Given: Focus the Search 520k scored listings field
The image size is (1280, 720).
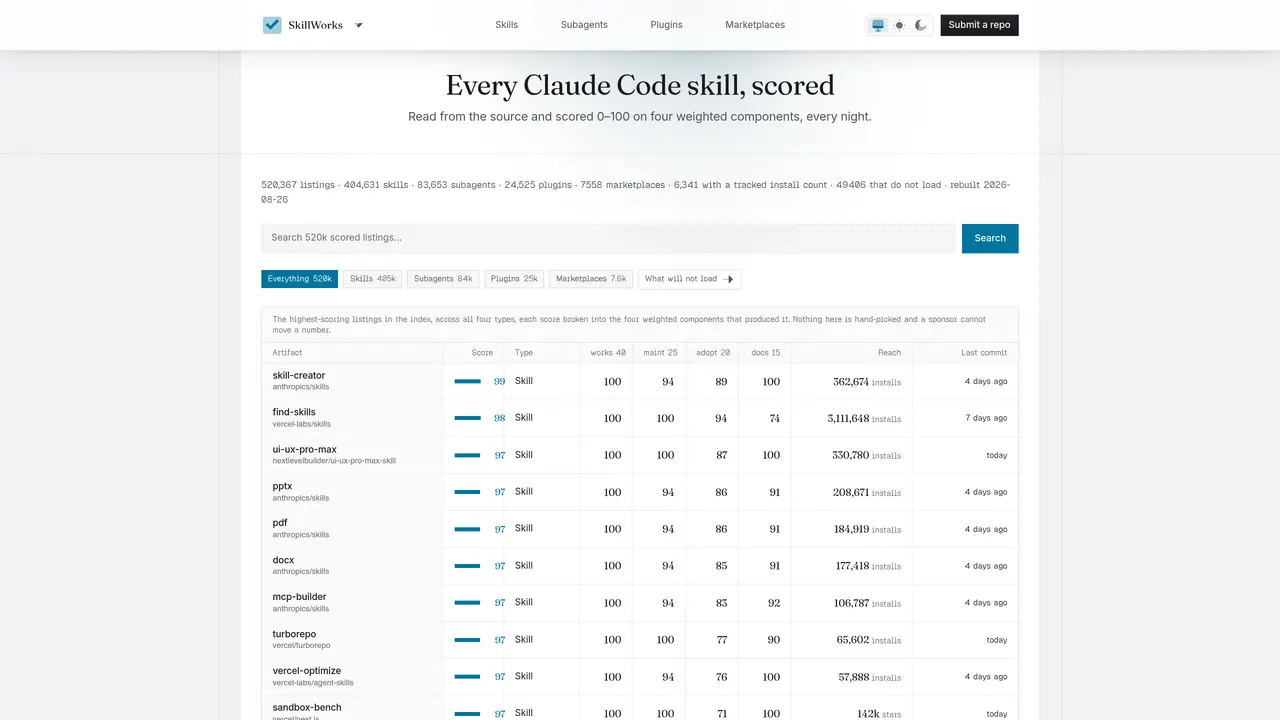Looking at the screenshot, I should pyautogui.click(x=608, y=238).
